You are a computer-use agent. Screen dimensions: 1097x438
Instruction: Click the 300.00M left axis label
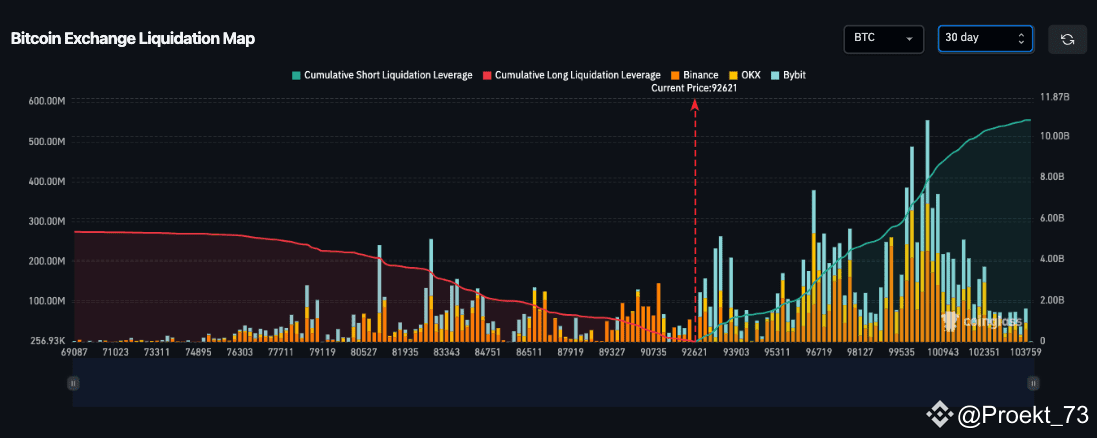47,221
